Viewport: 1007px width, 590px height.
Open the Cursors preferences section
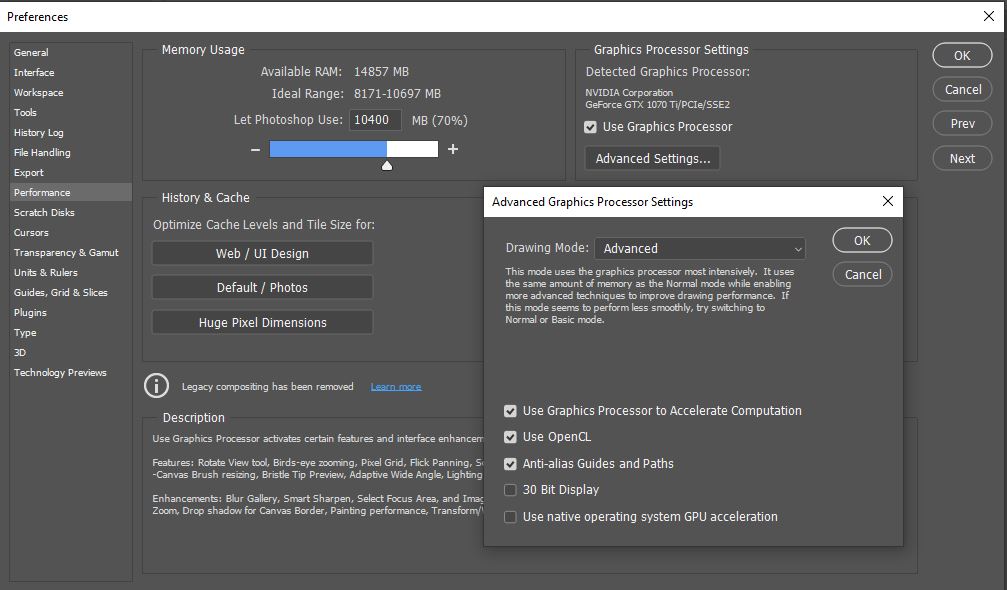[x=31, y=232]
